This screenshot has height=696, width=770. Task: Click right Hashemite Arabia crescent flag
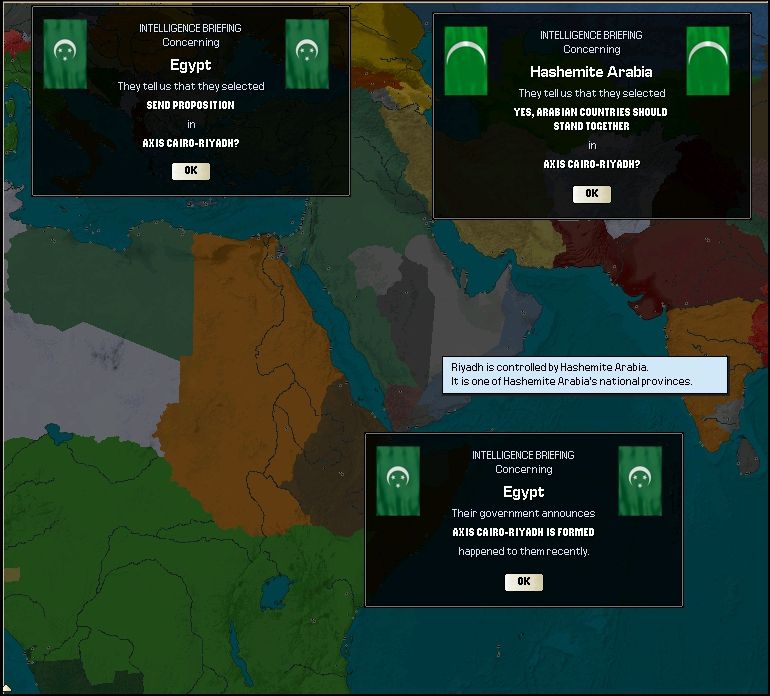[708, 61]
